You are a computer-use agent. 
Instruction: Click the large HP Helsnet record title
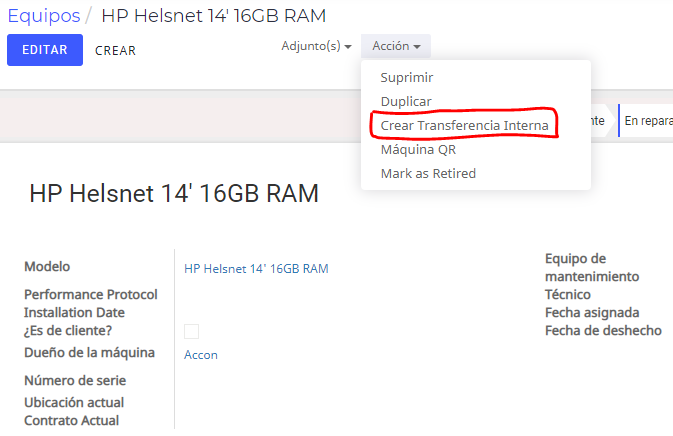tap(174, 193)
